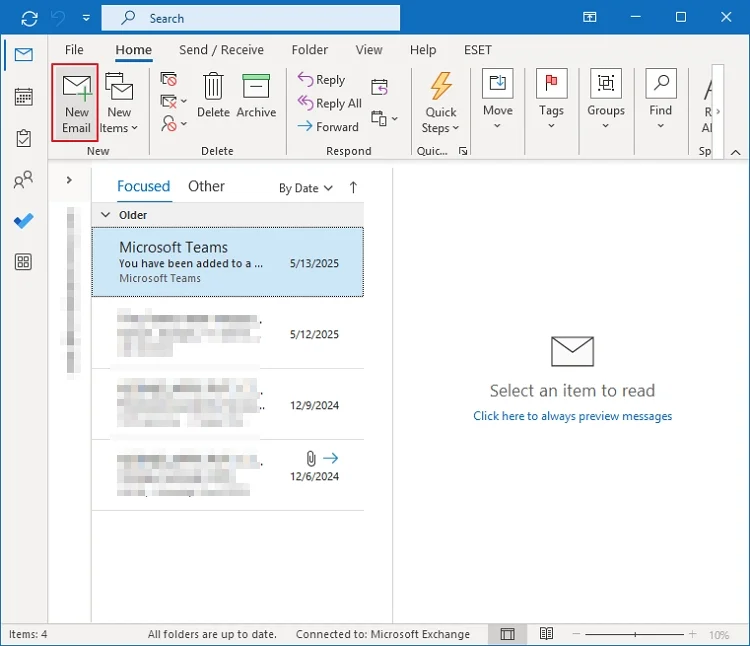Open To Do checkmark icon

(23, 220)
